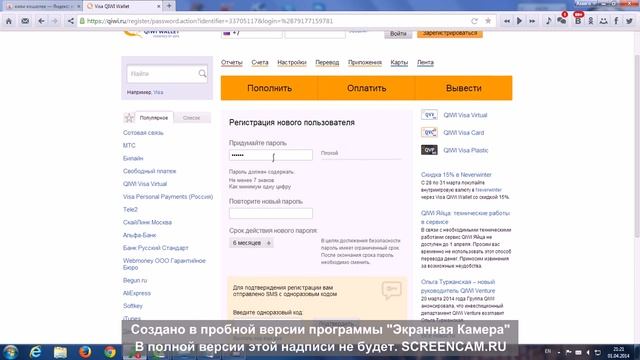Click the next track media icon
The image size is (640, 360).
(532, 21)
